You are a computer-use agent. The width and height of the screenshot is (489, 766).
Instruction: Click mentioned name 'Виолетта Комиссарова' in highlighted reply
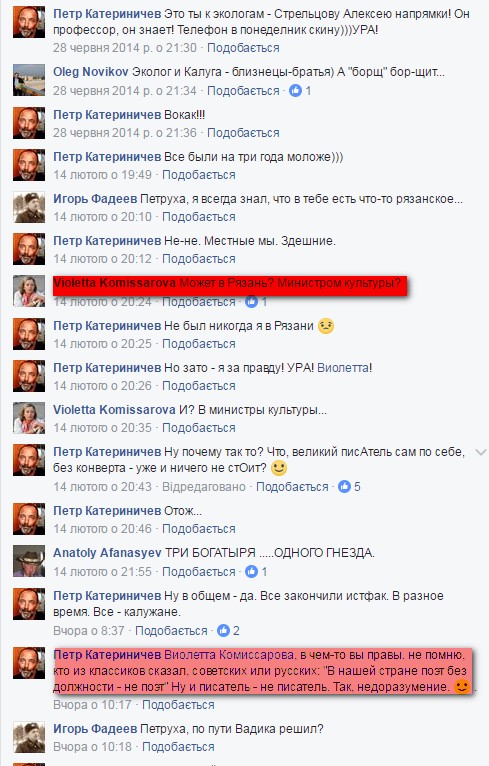(x=230, y=655)
